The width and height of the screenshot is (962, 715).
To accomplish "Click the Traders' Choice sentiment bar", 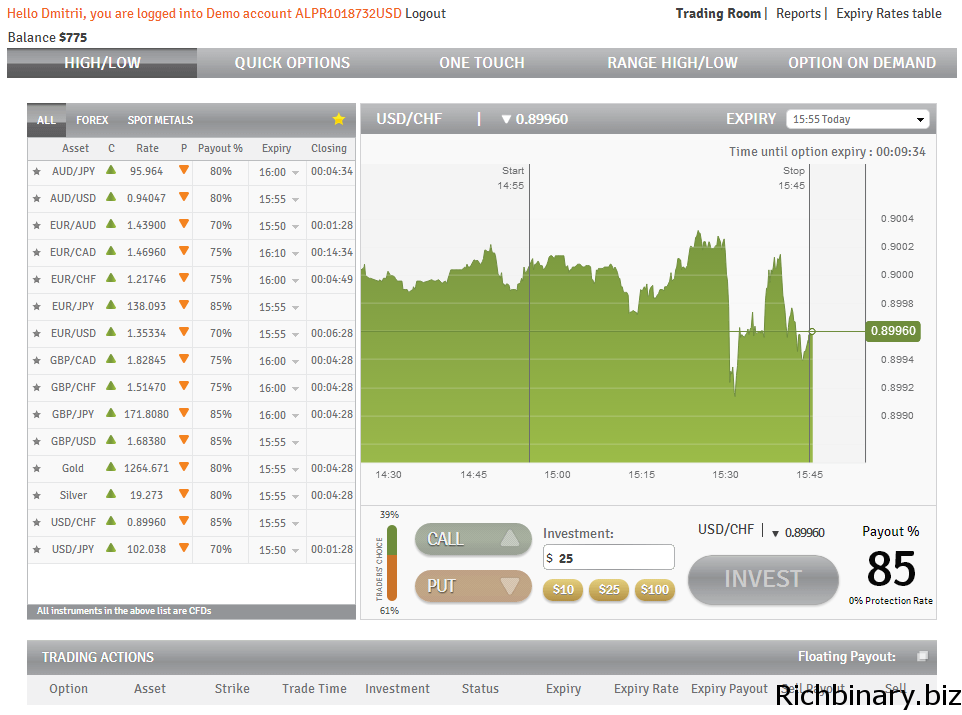I will point(392,563).
